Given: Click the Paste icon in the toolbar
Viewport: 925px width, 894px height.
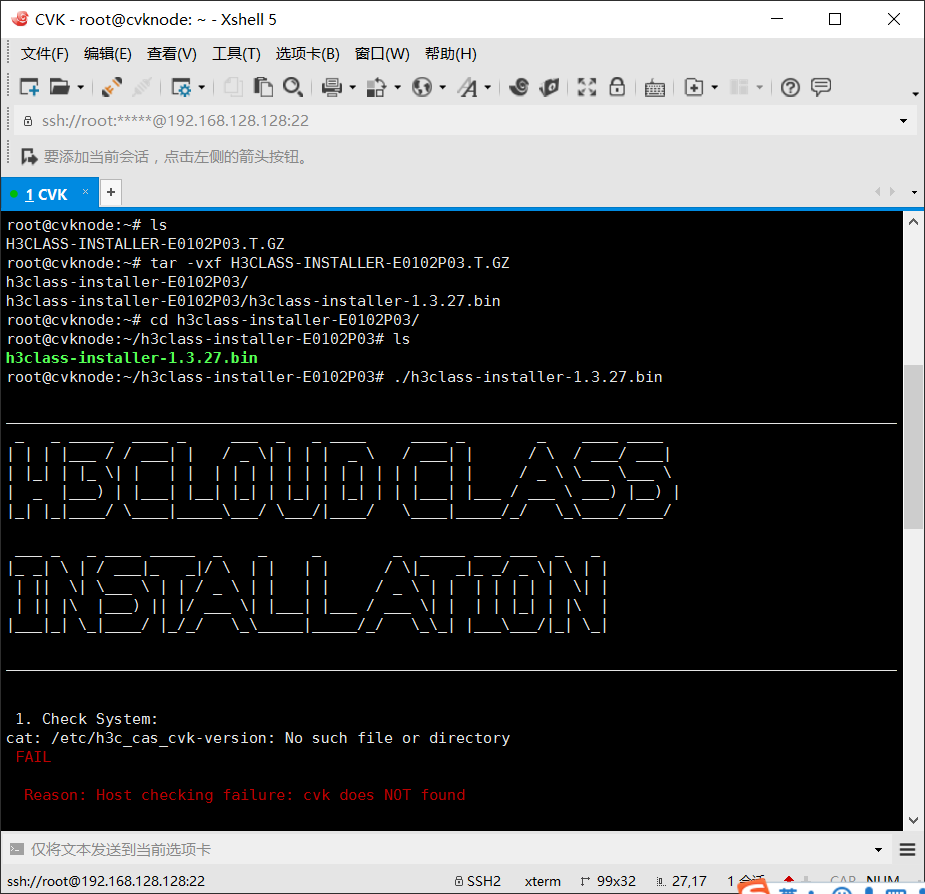Looking at the screenshot, I should coord(263,87).
